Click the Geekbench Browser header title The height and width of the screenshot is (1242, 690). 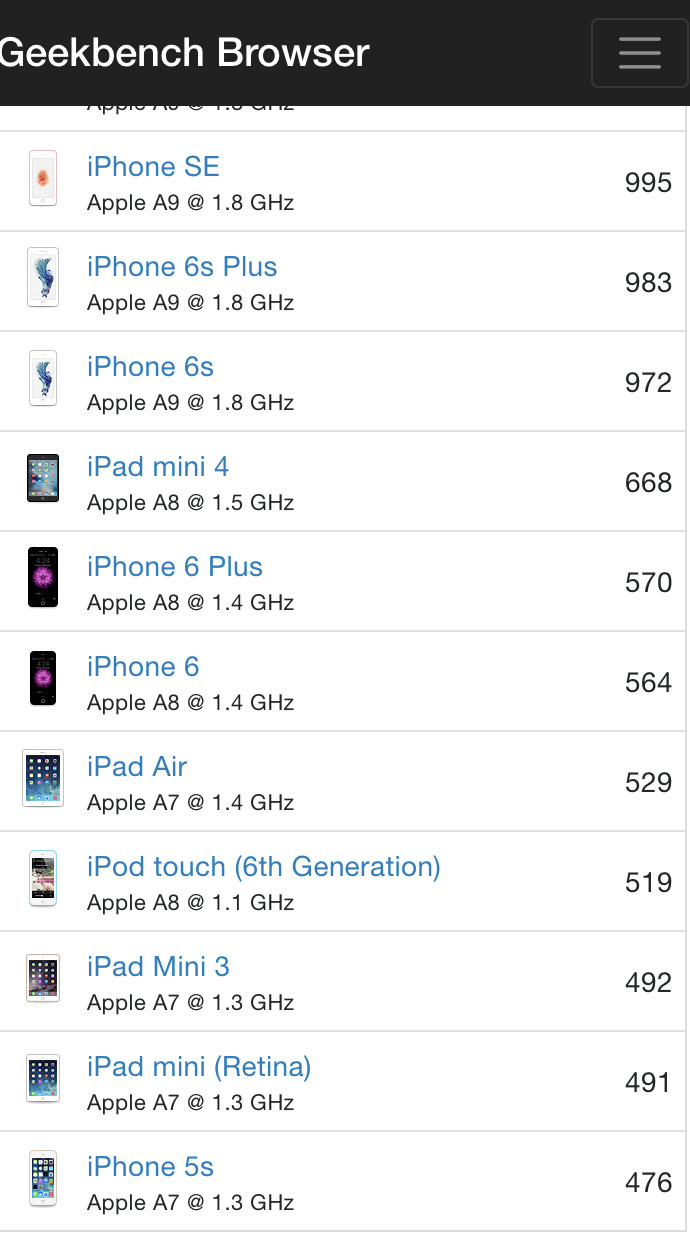point(185,52)
